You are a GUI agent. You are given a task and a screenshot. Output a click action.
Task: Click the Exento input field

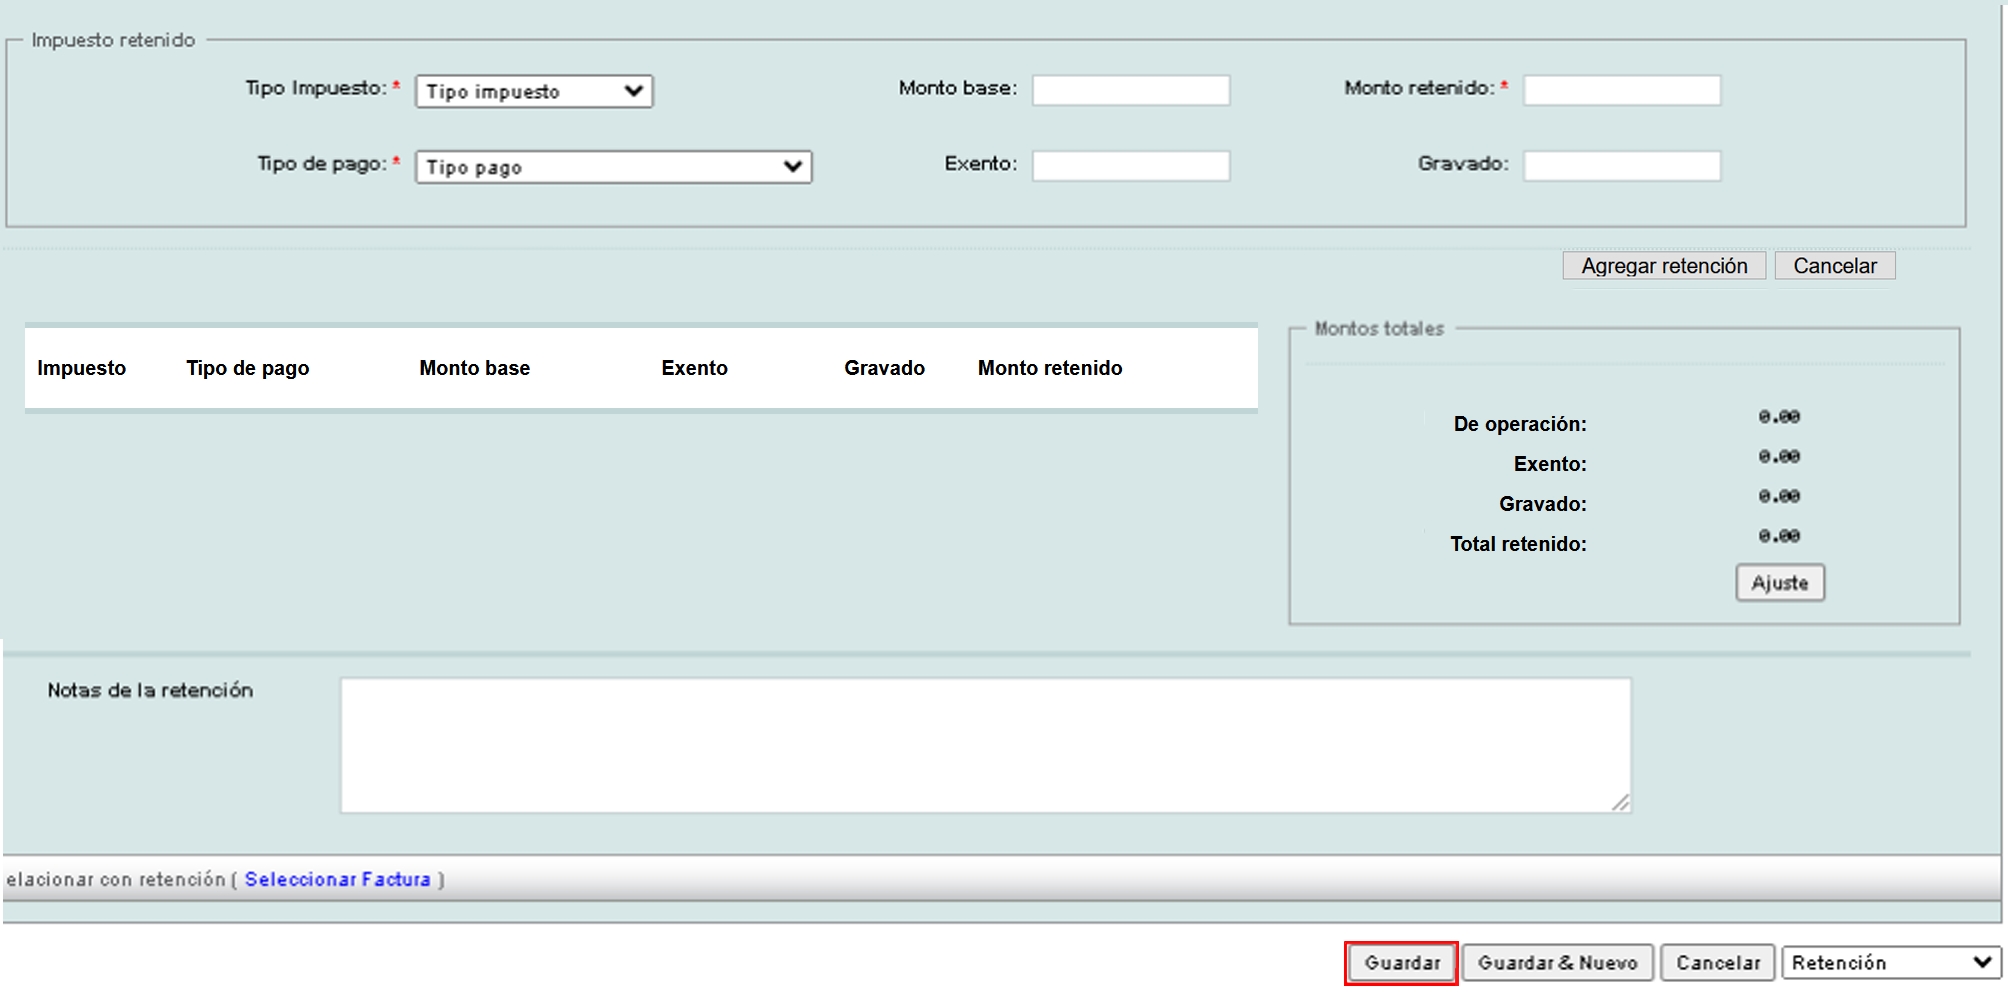click(1130, 165)
